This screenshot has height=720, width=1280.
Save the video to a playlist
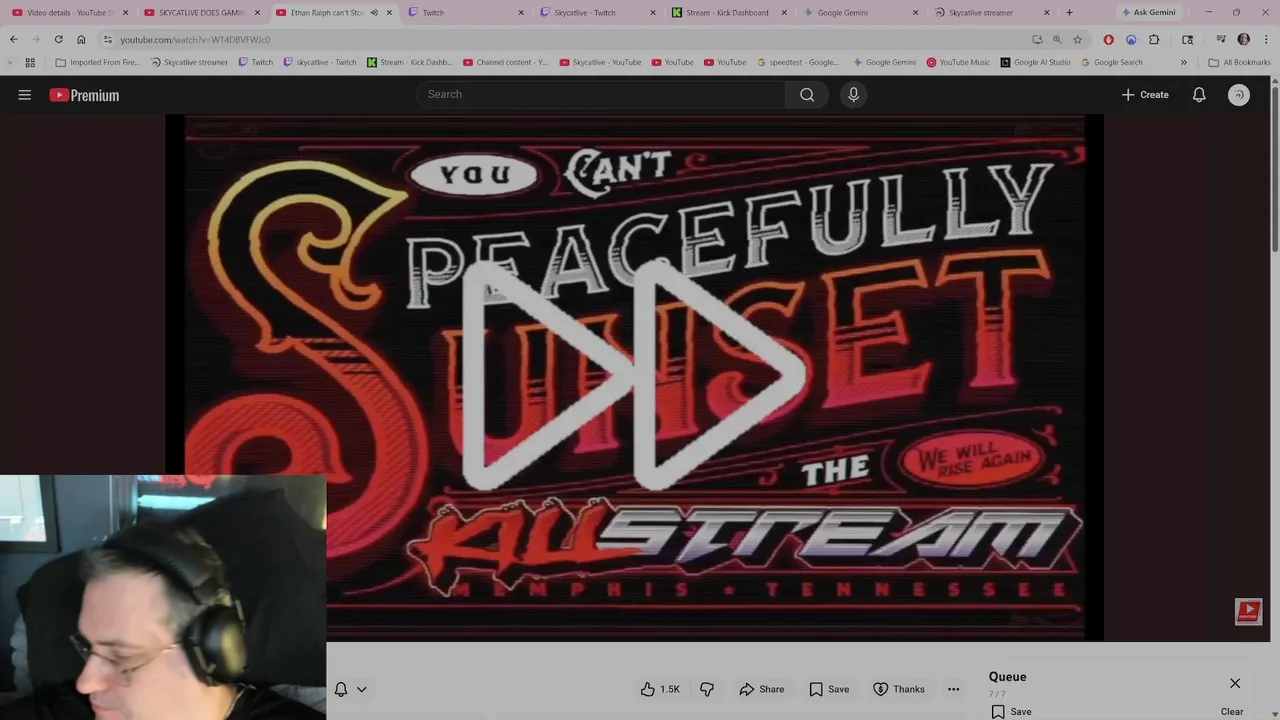pyautogui.click(x=829, y=689)
